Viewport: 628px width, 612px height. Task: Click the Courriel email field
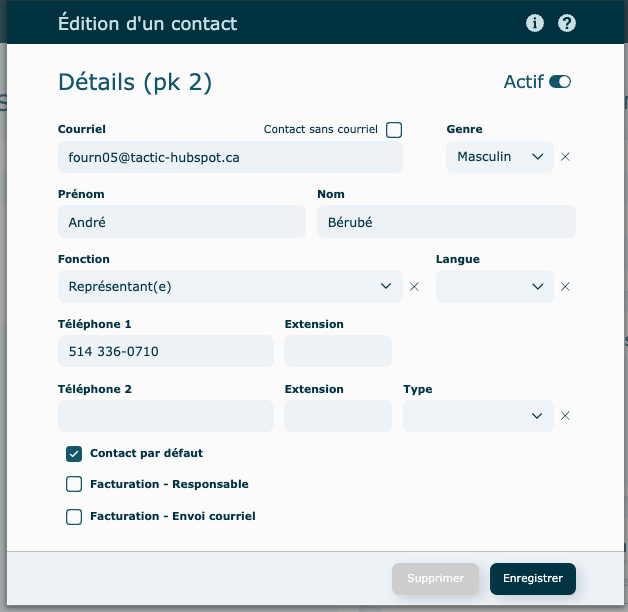click(230, 157)
